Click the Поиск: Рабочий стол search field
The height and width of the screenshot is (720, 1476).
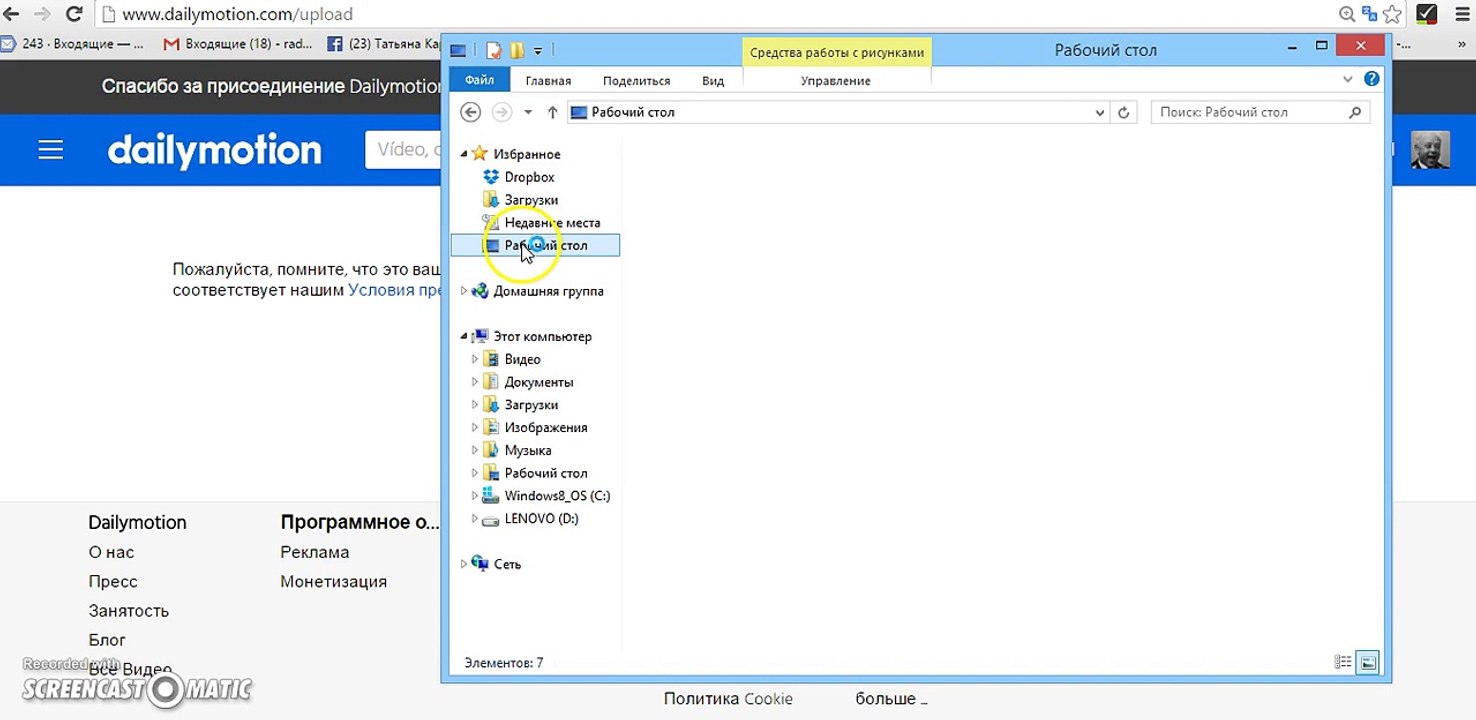click(1260, 112)
